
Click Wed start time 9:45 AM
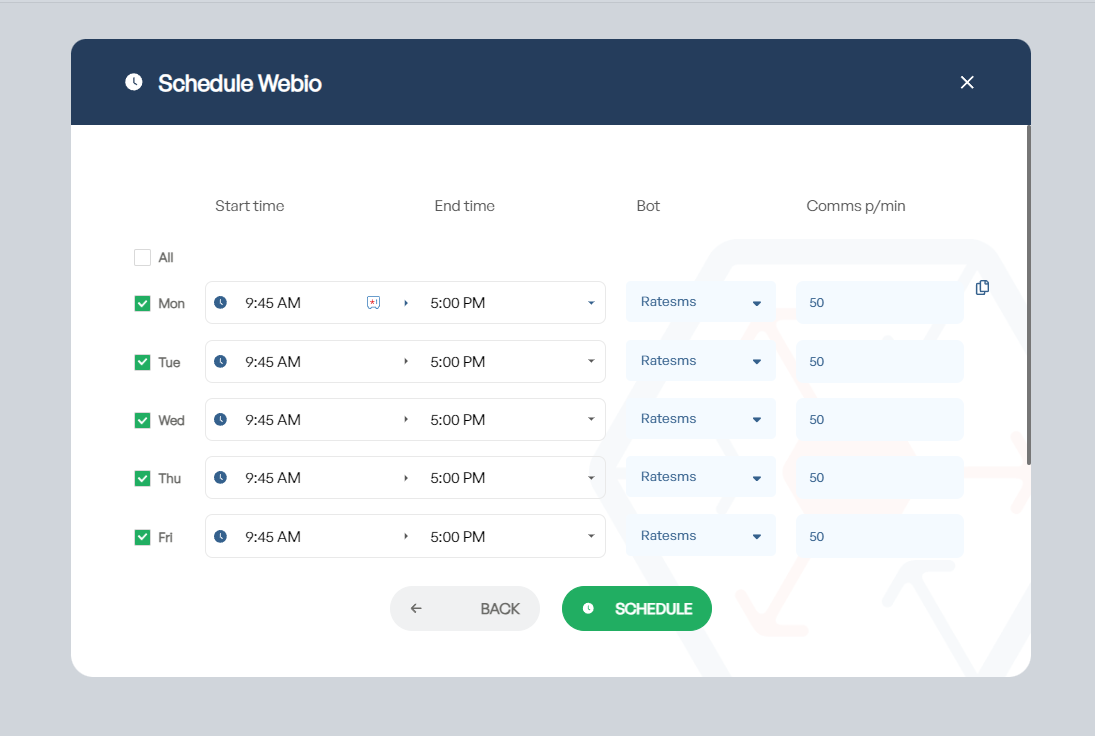tap(273, 420)
